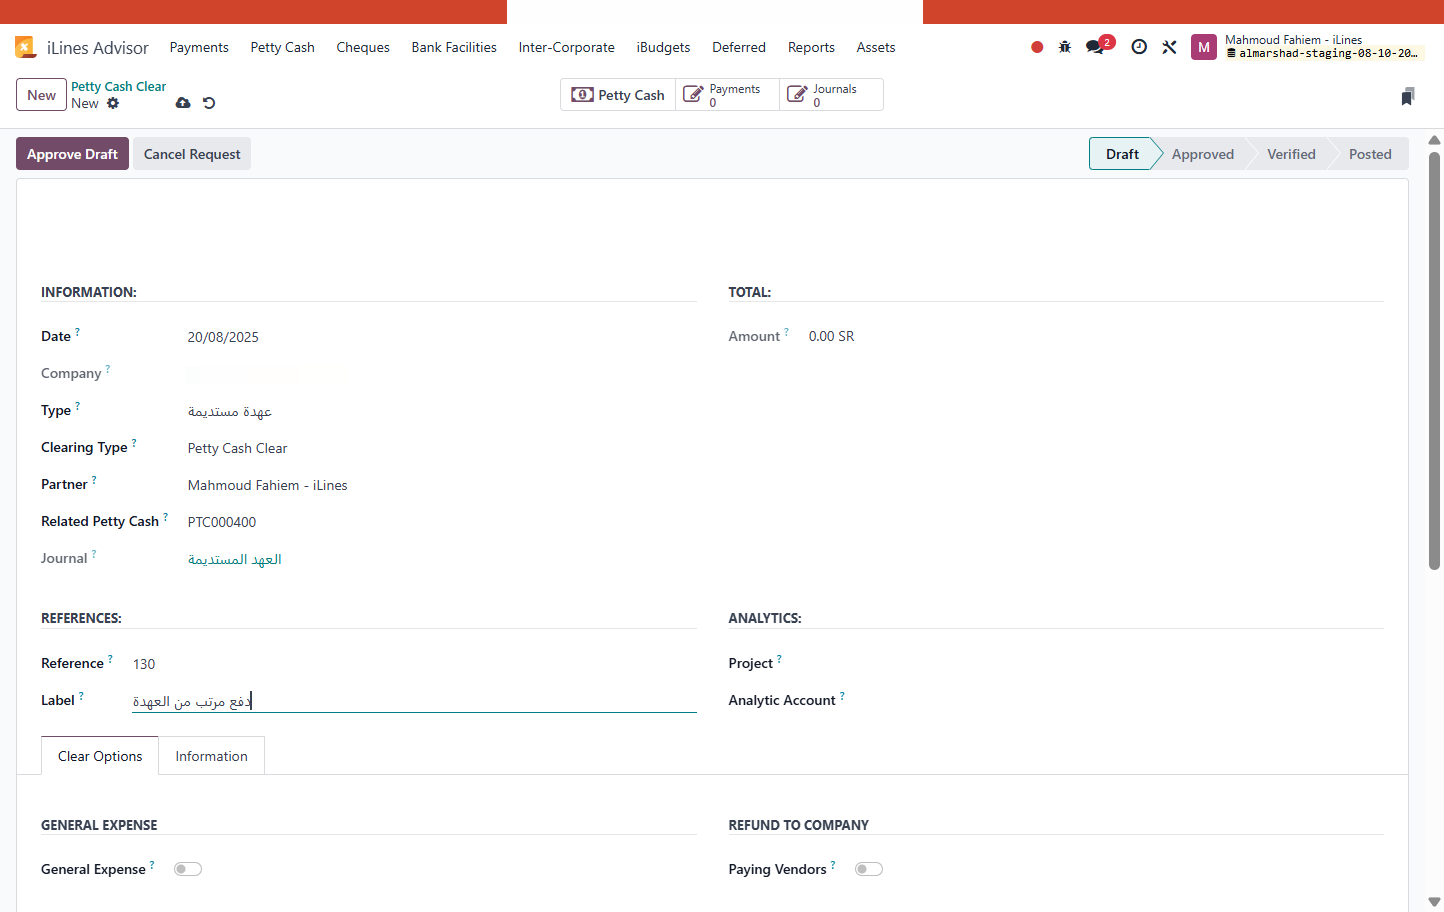1444x912 pixels.
Task: Click the Date field help question mark
Action: (77, 331)
